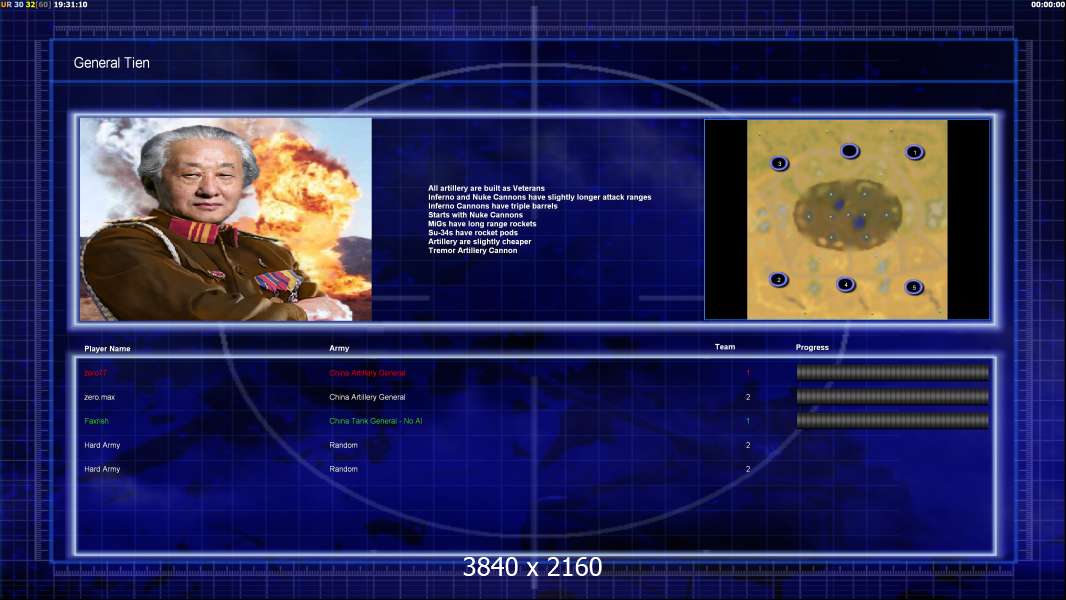Click "Inferno Cannons have triple barrels" line
Image resolution: width=1066 pixels, height=600 pixels.
tap(493, 206)
